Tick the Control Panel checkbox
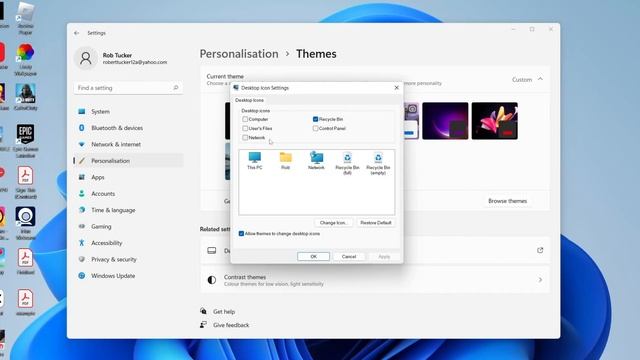The width and height of the screenshot is (640, 360). [316, 128]
